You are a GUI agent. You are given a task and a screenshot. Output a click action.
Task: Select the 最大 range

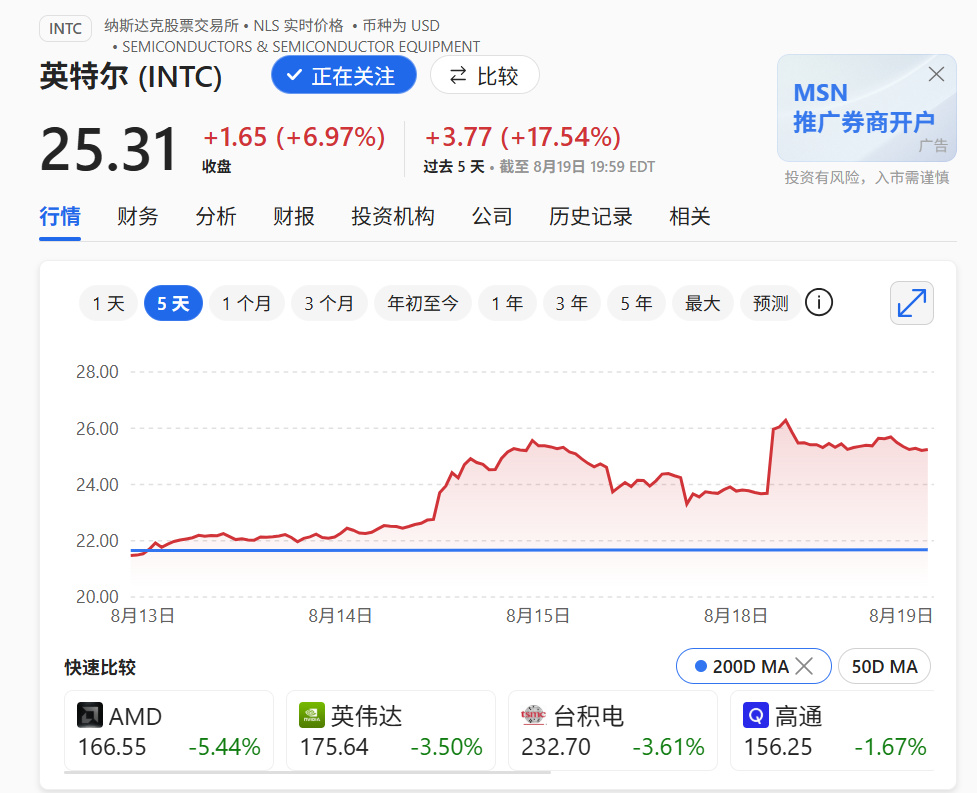(x=702, y=303)
